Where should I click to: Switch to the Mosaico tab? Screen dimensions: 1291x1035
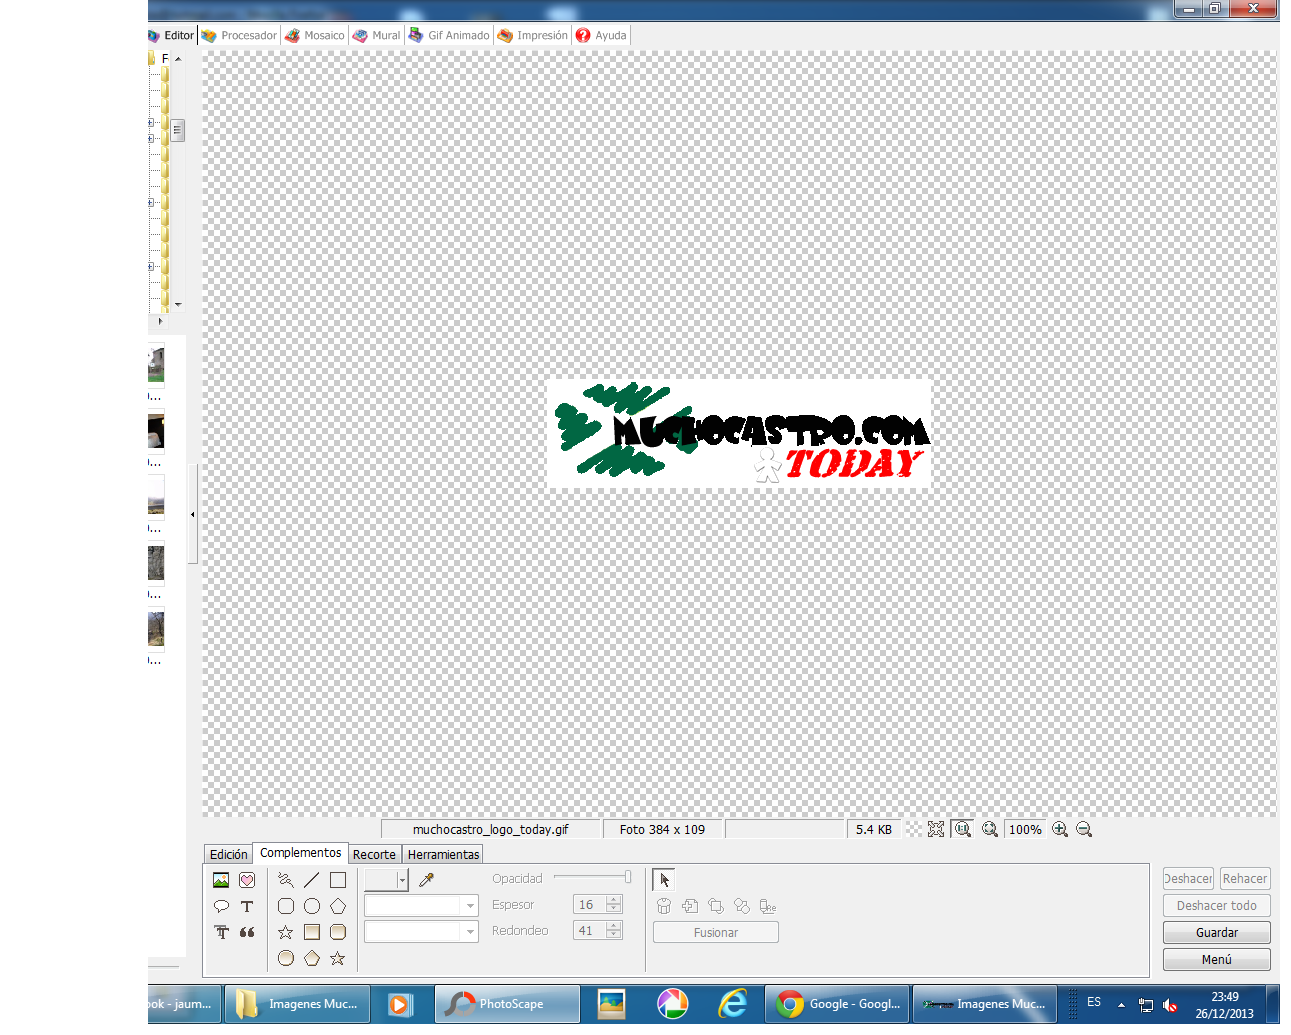coord(314,35)
